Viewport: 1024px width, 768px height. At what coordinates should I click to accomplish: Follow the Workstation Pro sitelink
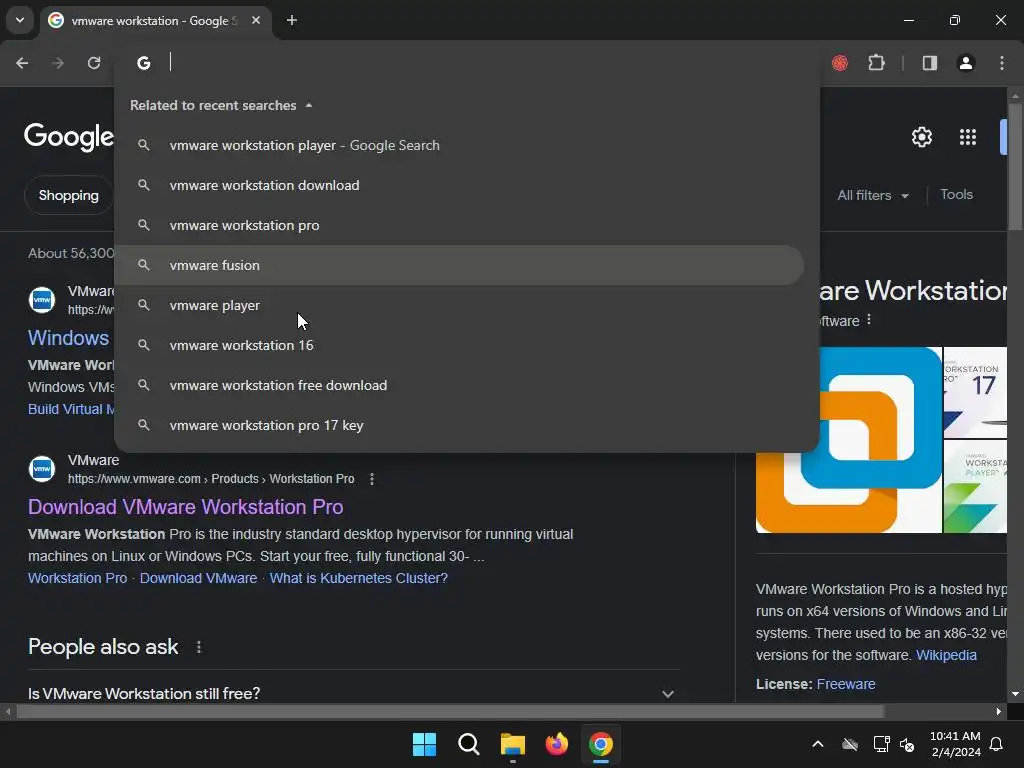coord(78,578)
